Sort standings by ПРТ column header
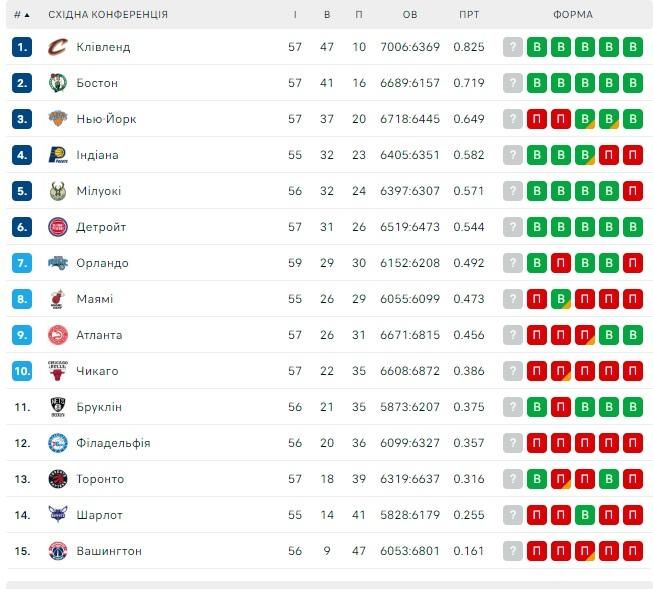The height and width of the screenshot is (589, 653). [x=468, y=15]
